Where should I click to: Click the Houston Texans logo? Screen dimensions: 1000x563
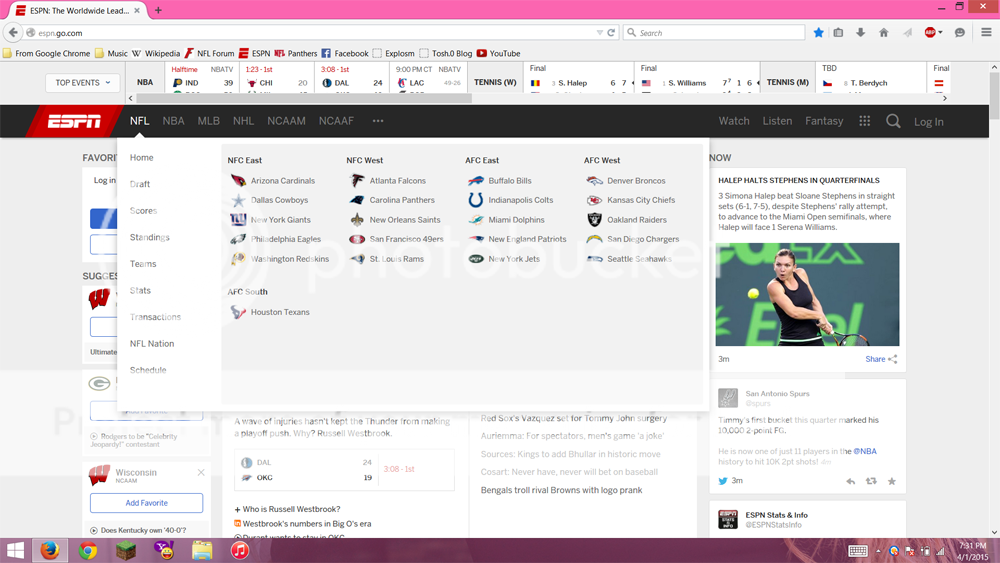point(238,312)
